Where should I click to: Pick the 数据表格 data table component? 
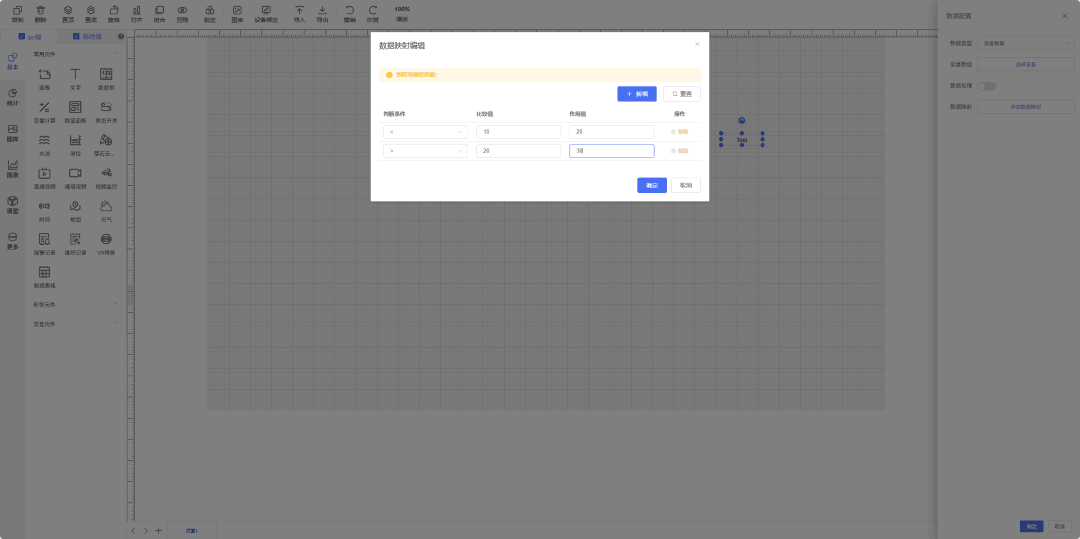click(44, 277)
